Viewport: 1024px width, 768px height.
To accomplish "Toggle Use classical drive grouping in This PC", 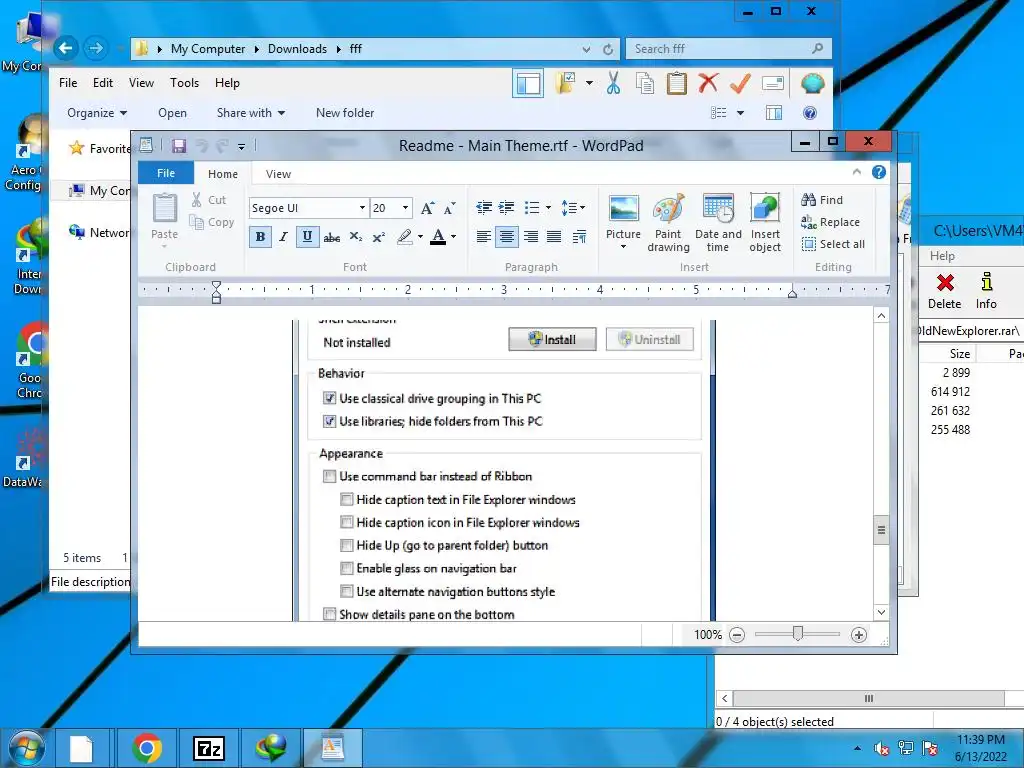I will [330, 398].
